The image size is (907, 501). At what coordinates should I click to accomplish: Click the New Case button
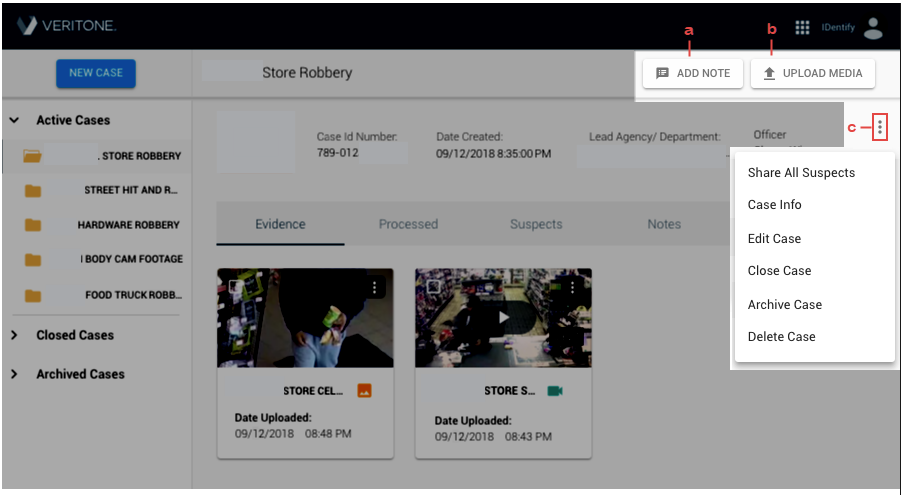click(96, 73)
